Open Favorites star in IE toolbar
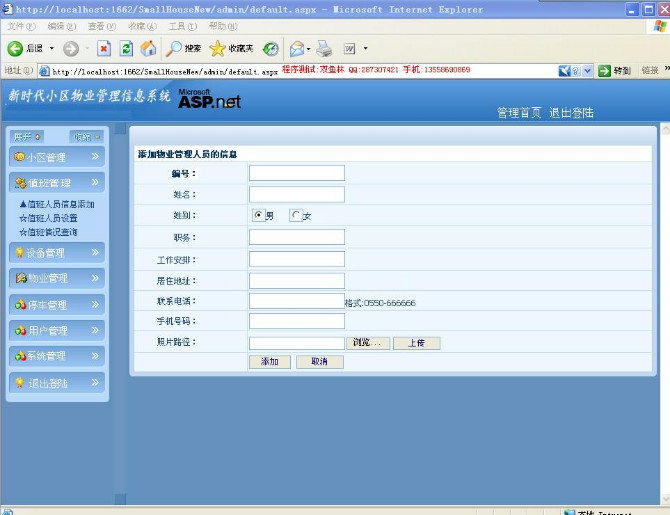Screen dimensions: 670x515 [x=217, y=48]
